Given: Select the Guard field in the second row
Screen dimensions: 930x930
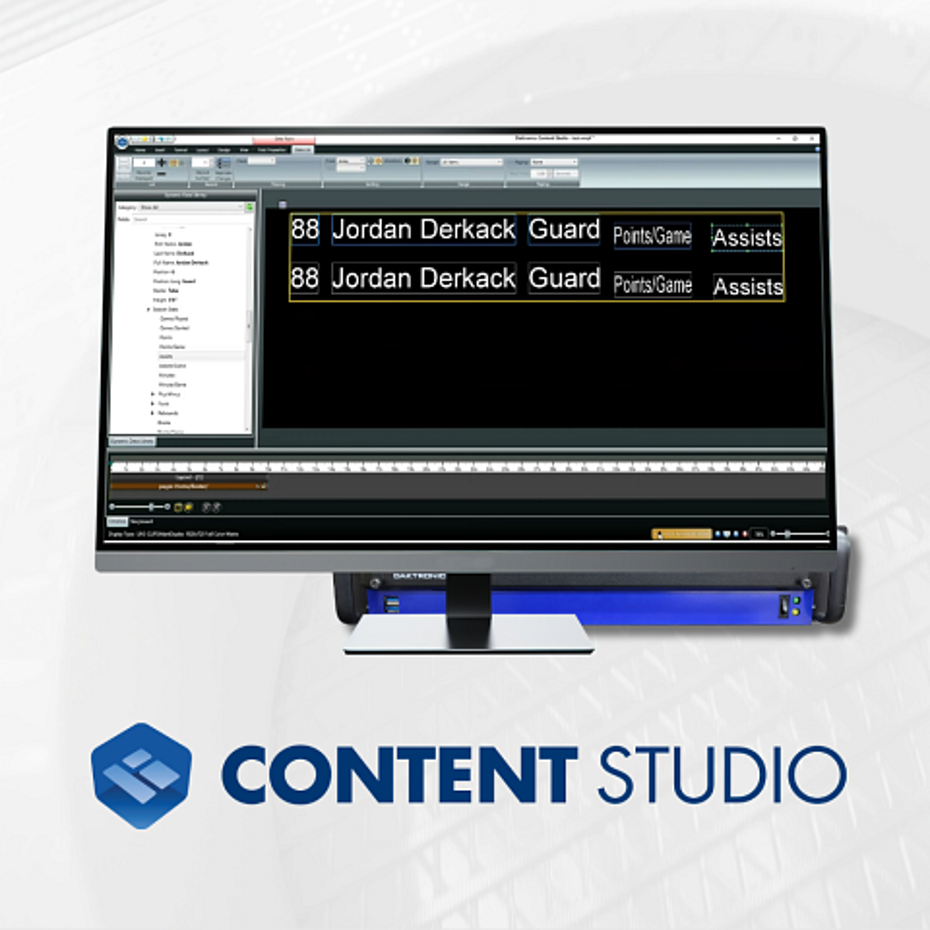Looking at the screenshot, I should click(564, 278).
